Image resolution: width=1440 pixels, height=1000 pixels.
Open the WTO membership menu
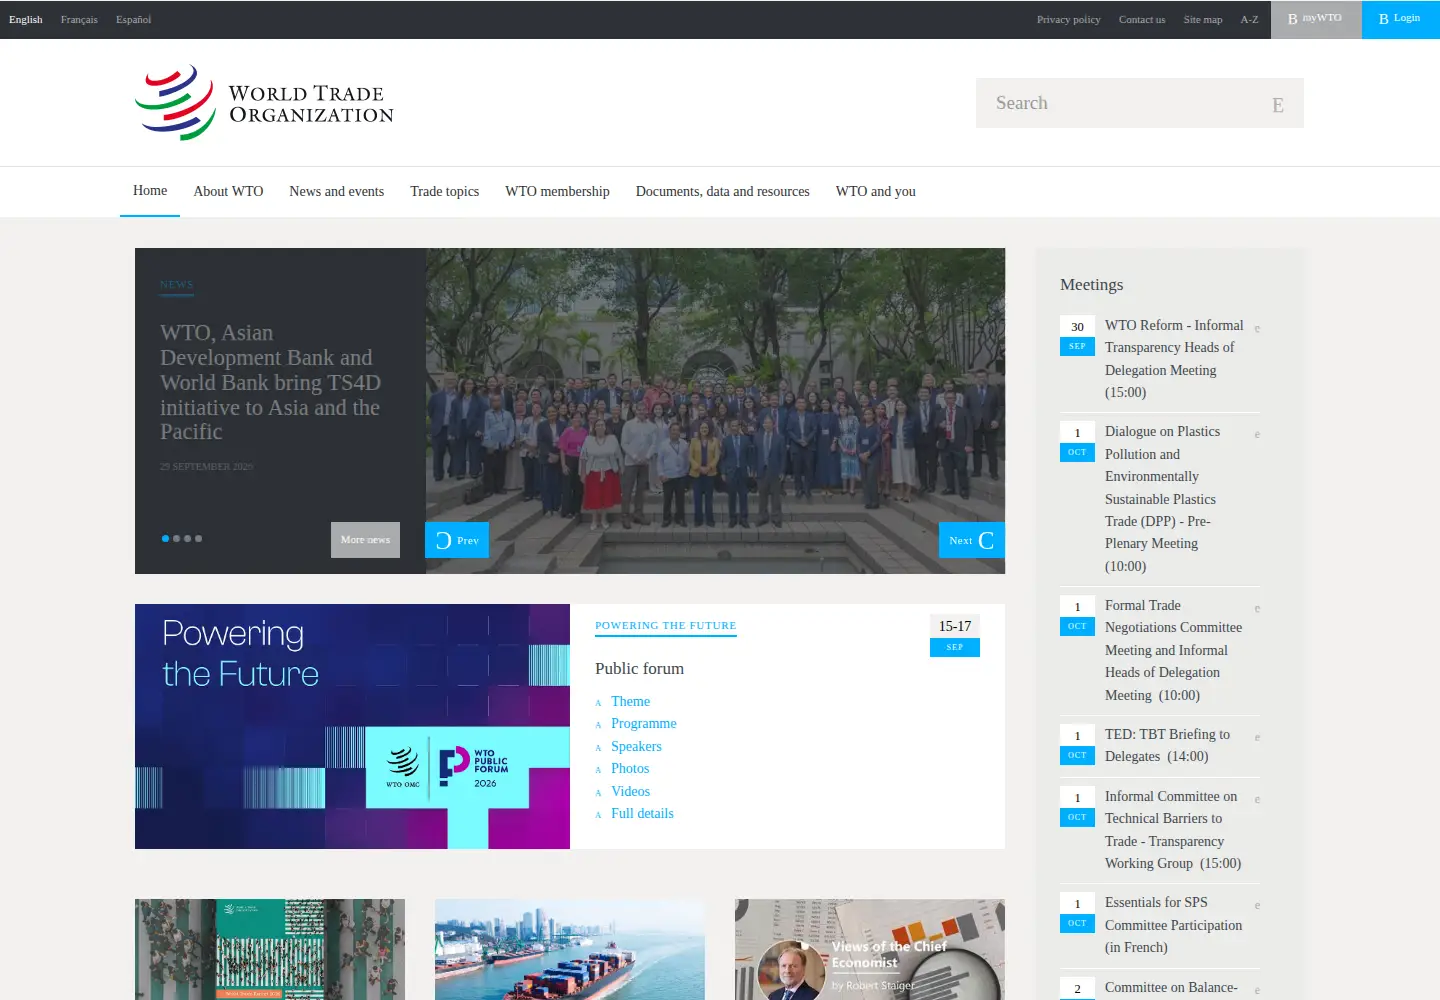(557, 191)
